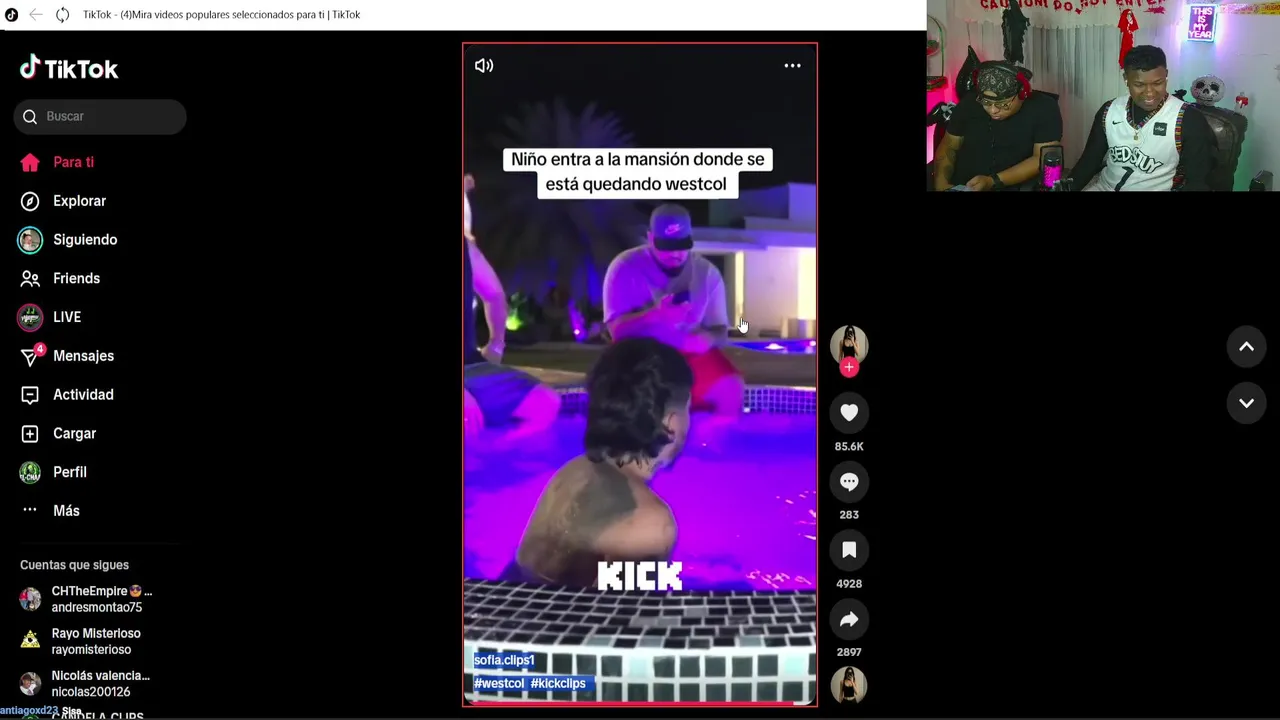
Task: Follow creator with the red plus button
Action: tap(849, 367)
